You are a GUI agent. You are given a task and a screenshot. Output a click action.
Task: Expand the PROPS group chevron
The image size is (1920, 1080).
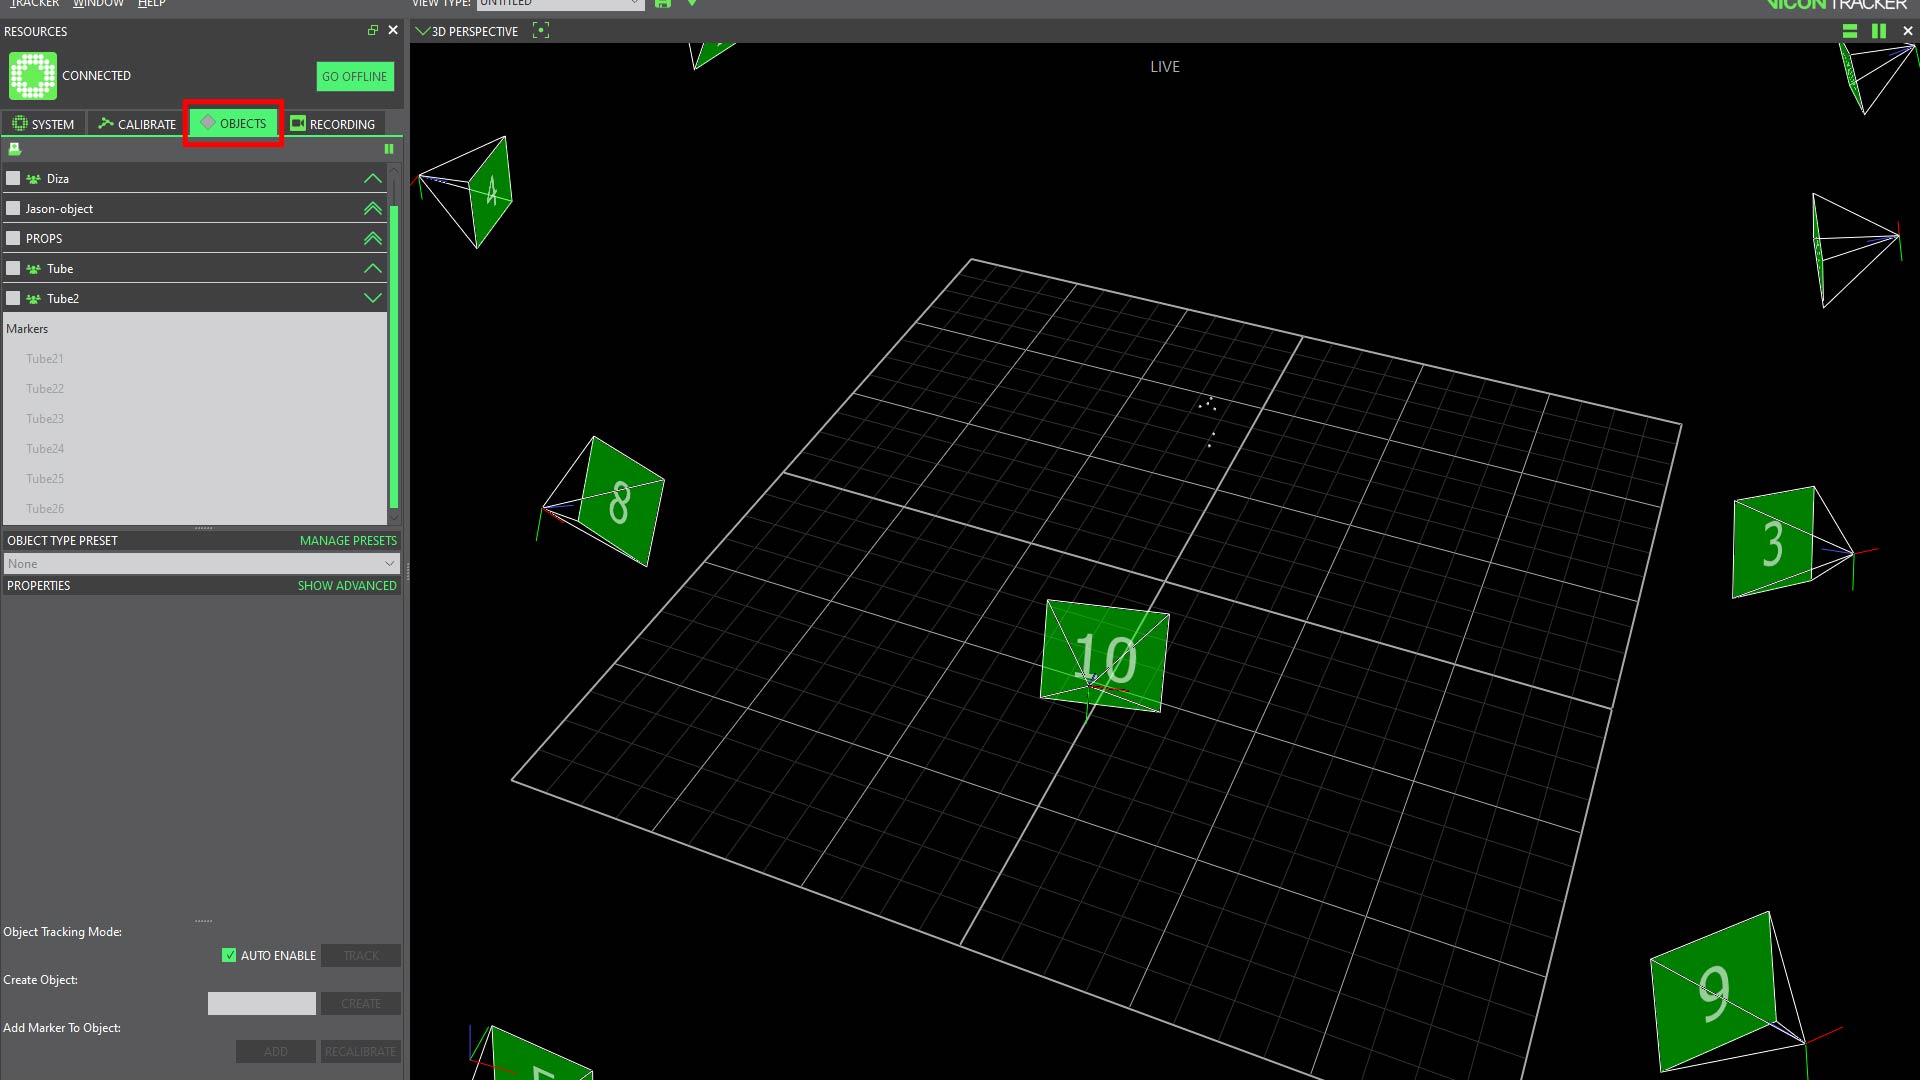(x=372, y=238)
